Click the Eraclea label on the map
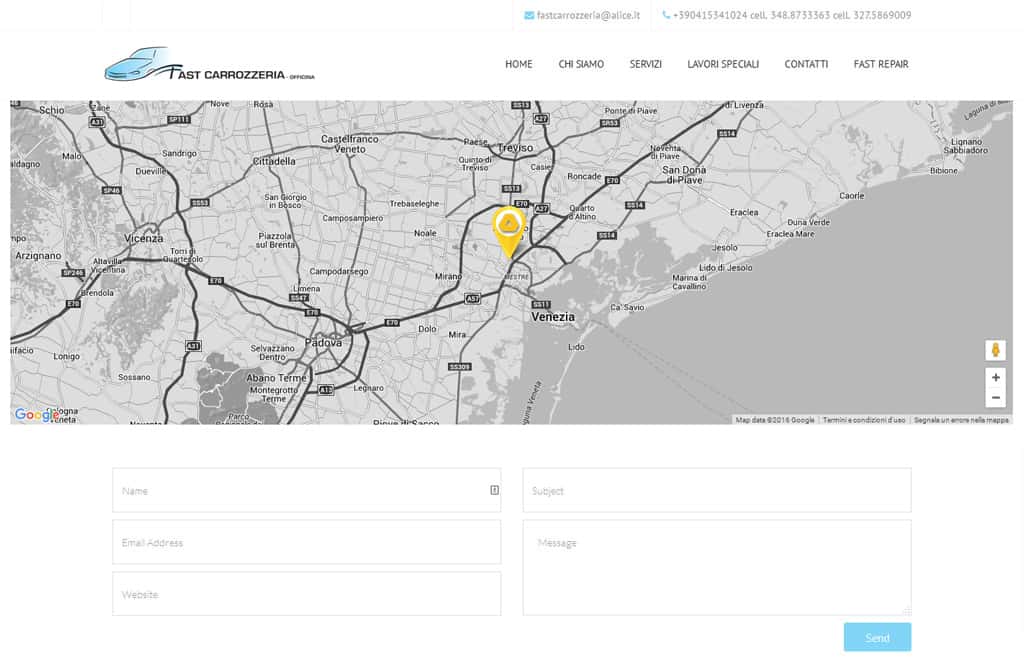 [x=744, y=212]
